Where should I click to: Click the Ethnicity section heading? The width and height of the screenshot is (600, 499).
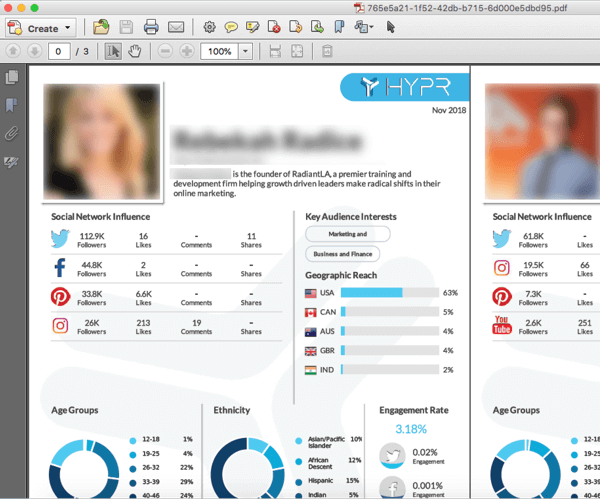pyautogui.click(x=232, y=410)
